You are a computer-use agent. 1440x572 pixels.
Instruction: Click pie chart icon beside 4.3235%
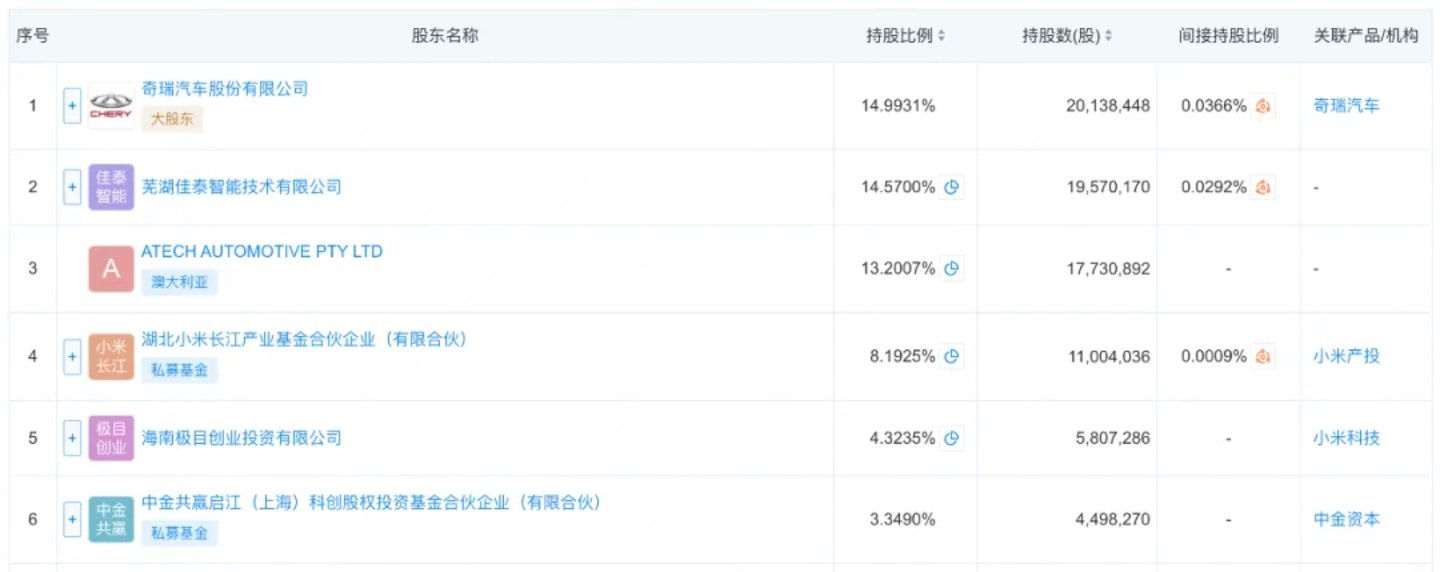[952, 438]
